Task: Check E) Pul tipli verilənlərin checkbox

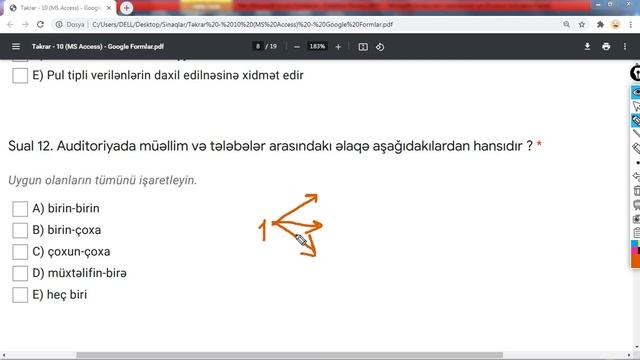Action: tap(20, 76)
